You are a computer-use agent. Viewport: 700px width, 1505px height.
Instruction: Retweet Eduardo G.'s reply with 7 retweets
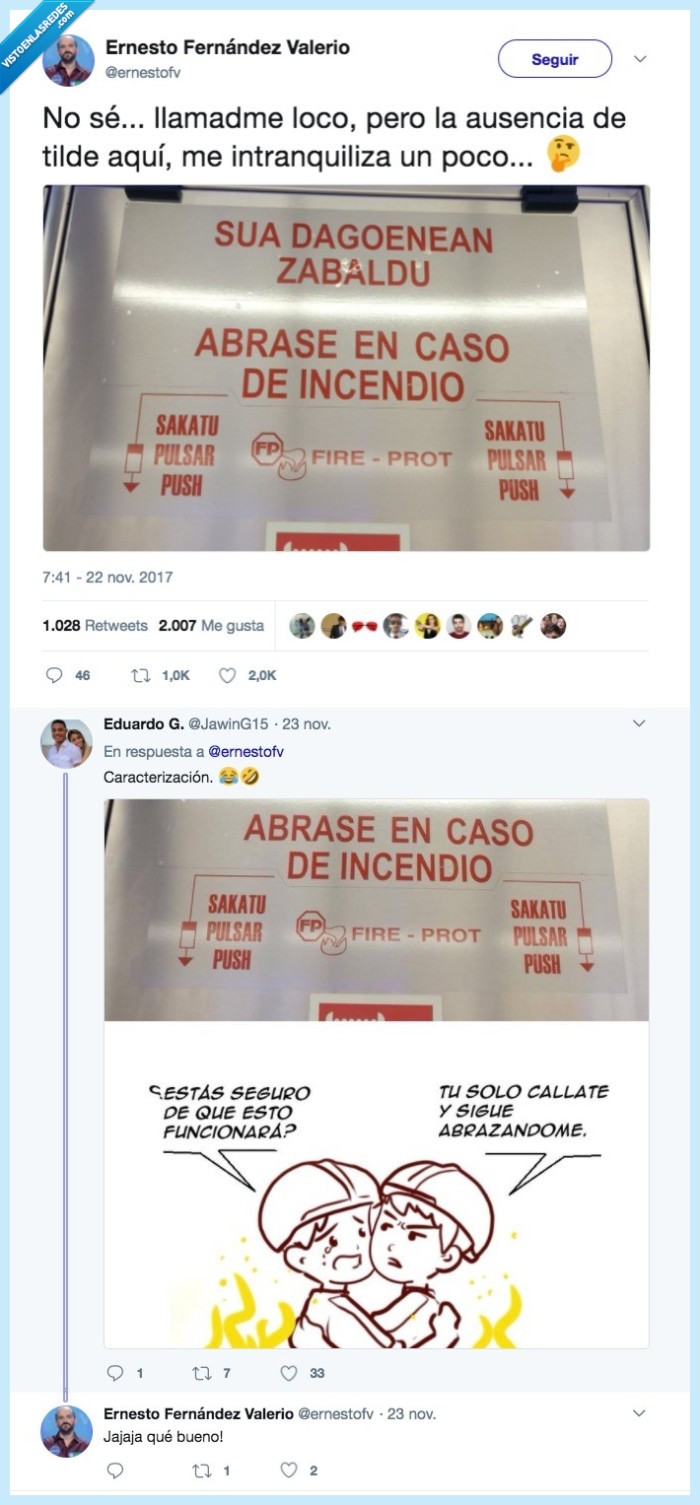click(201, 1373)
